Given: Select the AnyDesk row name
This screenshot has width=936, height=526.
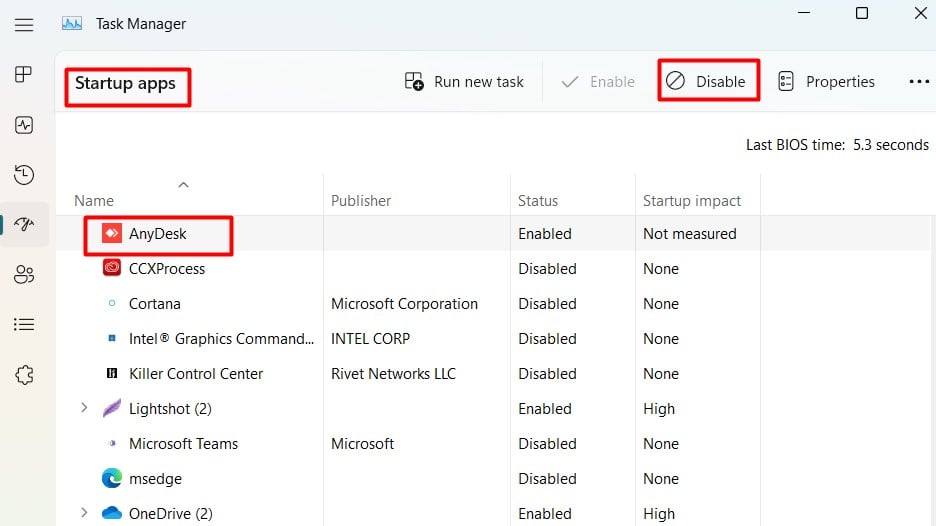Looking at the screenshot, I should [158, 233].
